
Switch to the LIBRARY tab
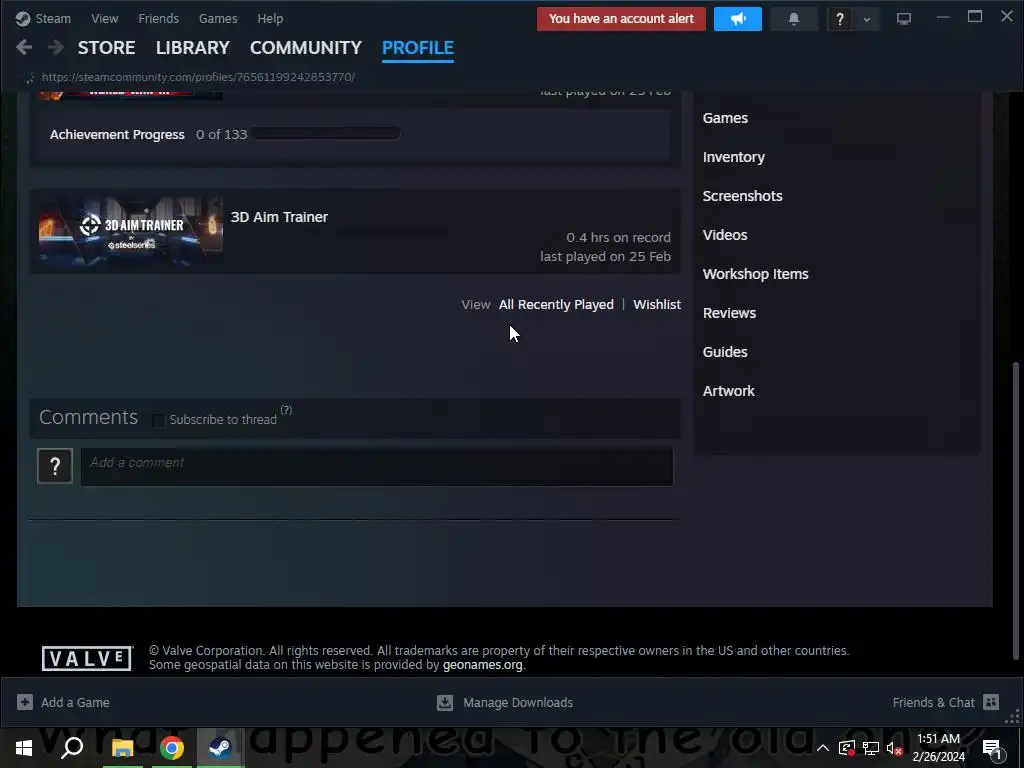pyautogui.click(x=193, y=48)
